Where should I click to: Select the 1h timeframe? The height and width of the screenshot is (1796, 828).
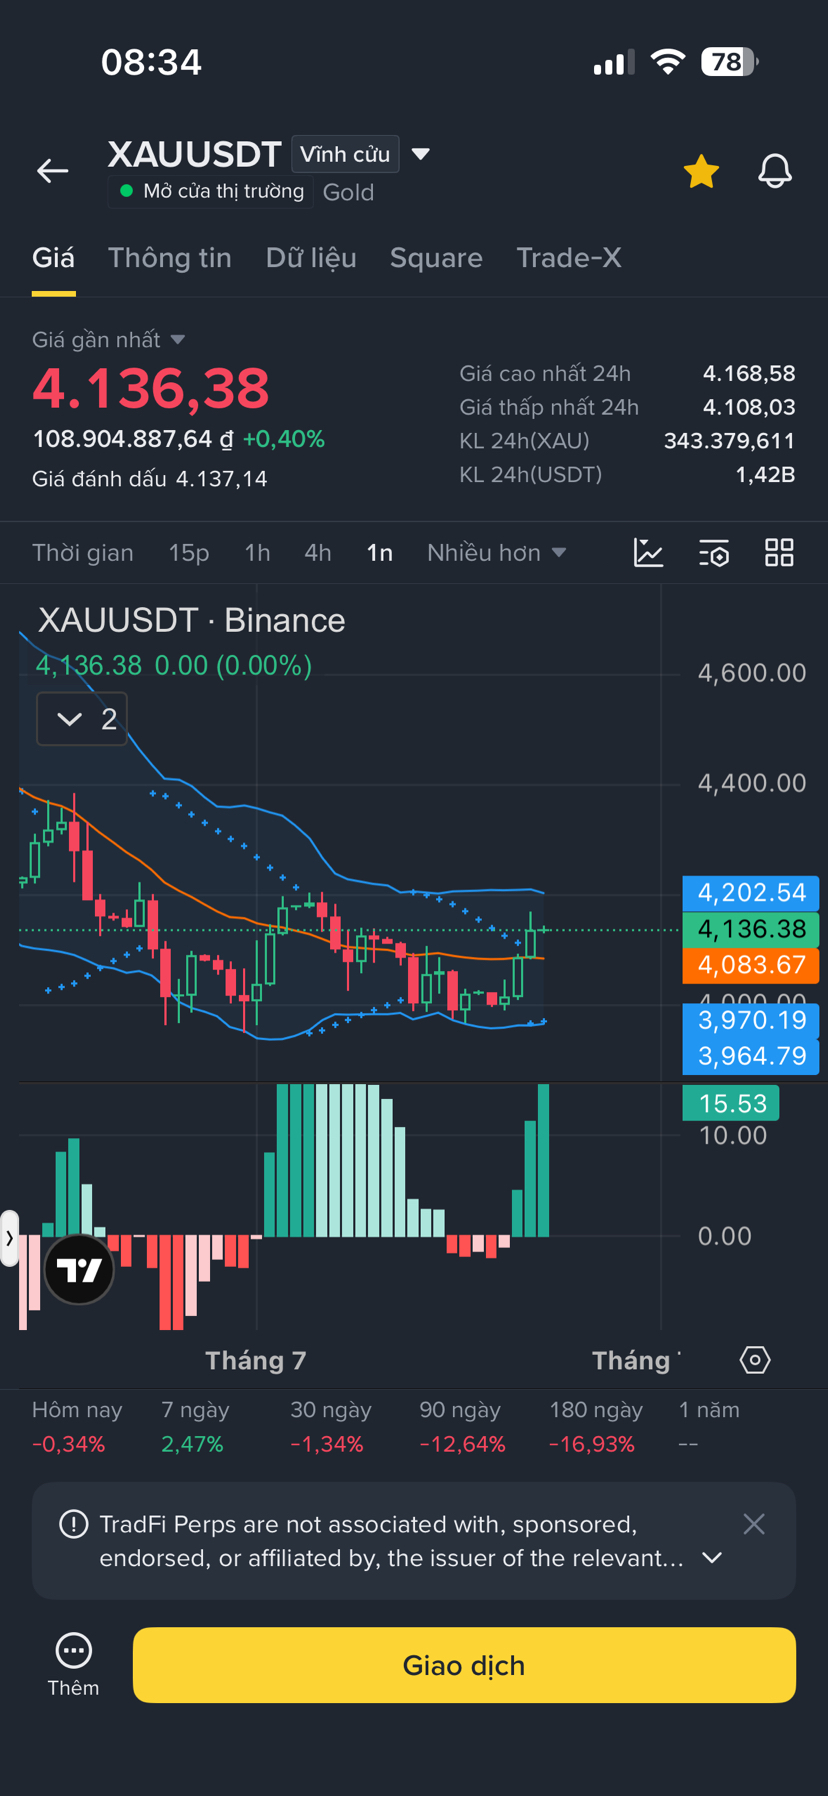pos(257,553)
